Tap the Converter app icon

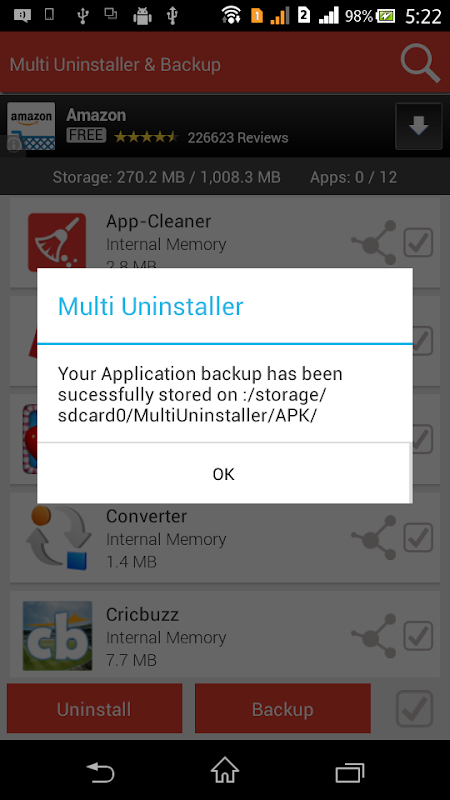[x=58, y=538]
